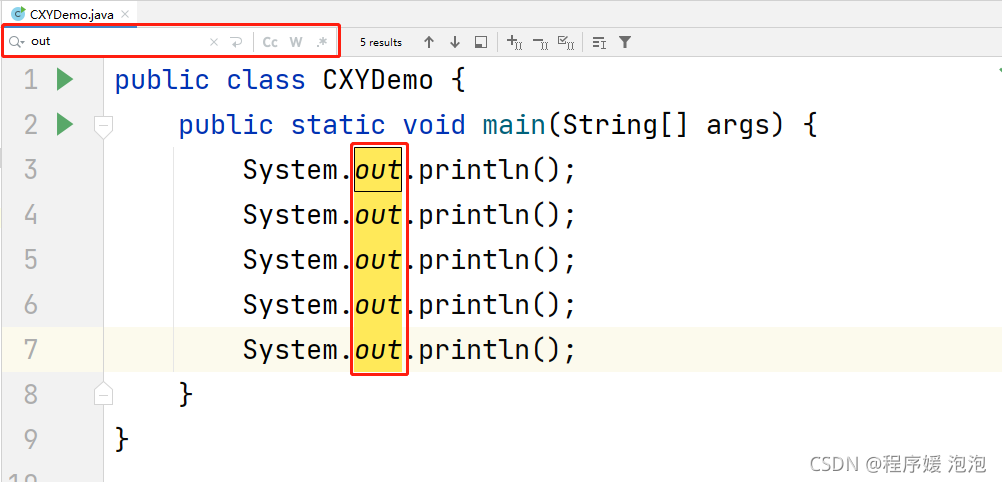This screenshot has height=482, width=1002.
Task: Click highlighted 'out' on line 5
Action: (x=378, y=260)
